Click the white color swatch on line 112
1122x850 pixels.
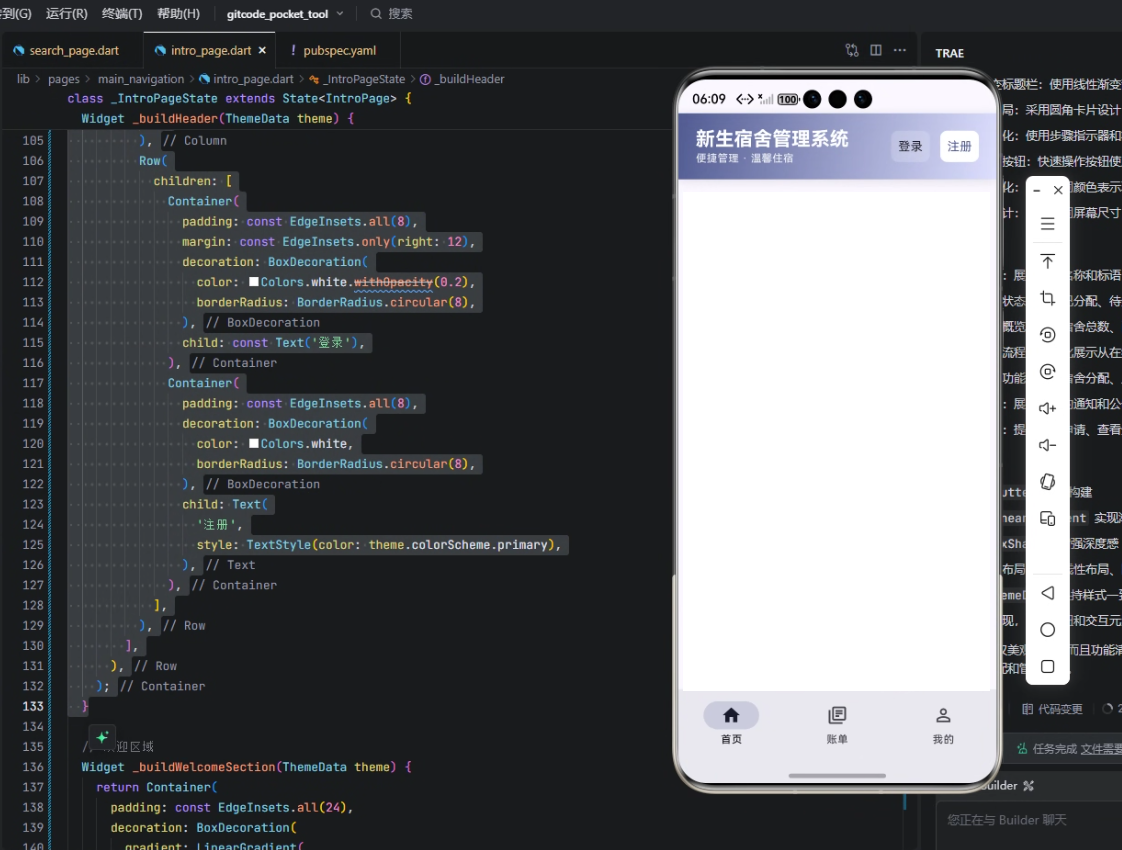253,282
